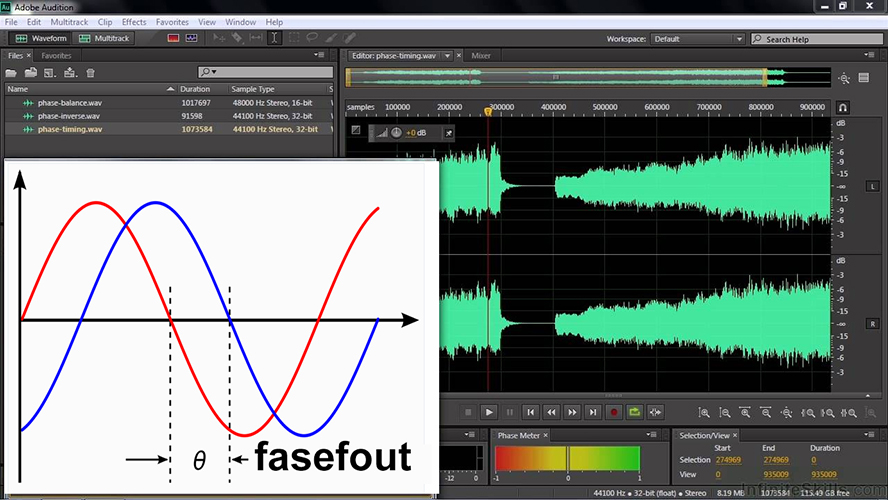
Task: Open the Effects menu
Action: [134, 22]
